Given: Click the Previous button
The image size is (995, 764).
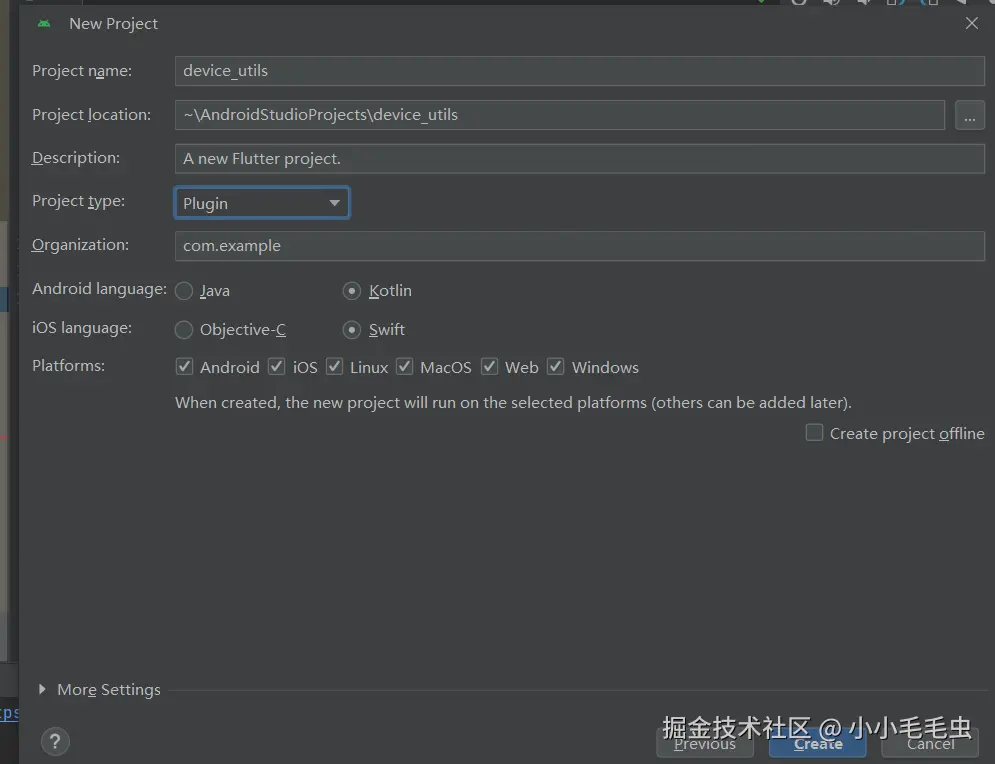Looking at the screenshot, I should [705, 744].
